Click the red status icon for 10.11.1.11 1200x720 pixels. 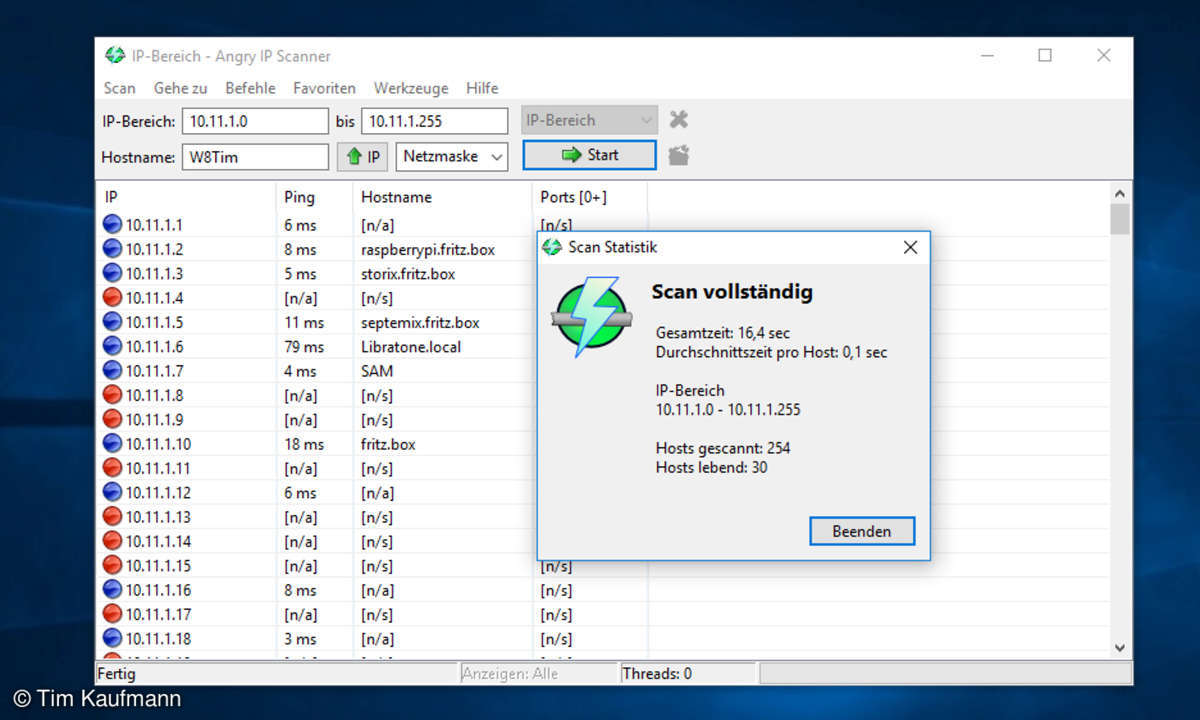(x=112, y=468)
